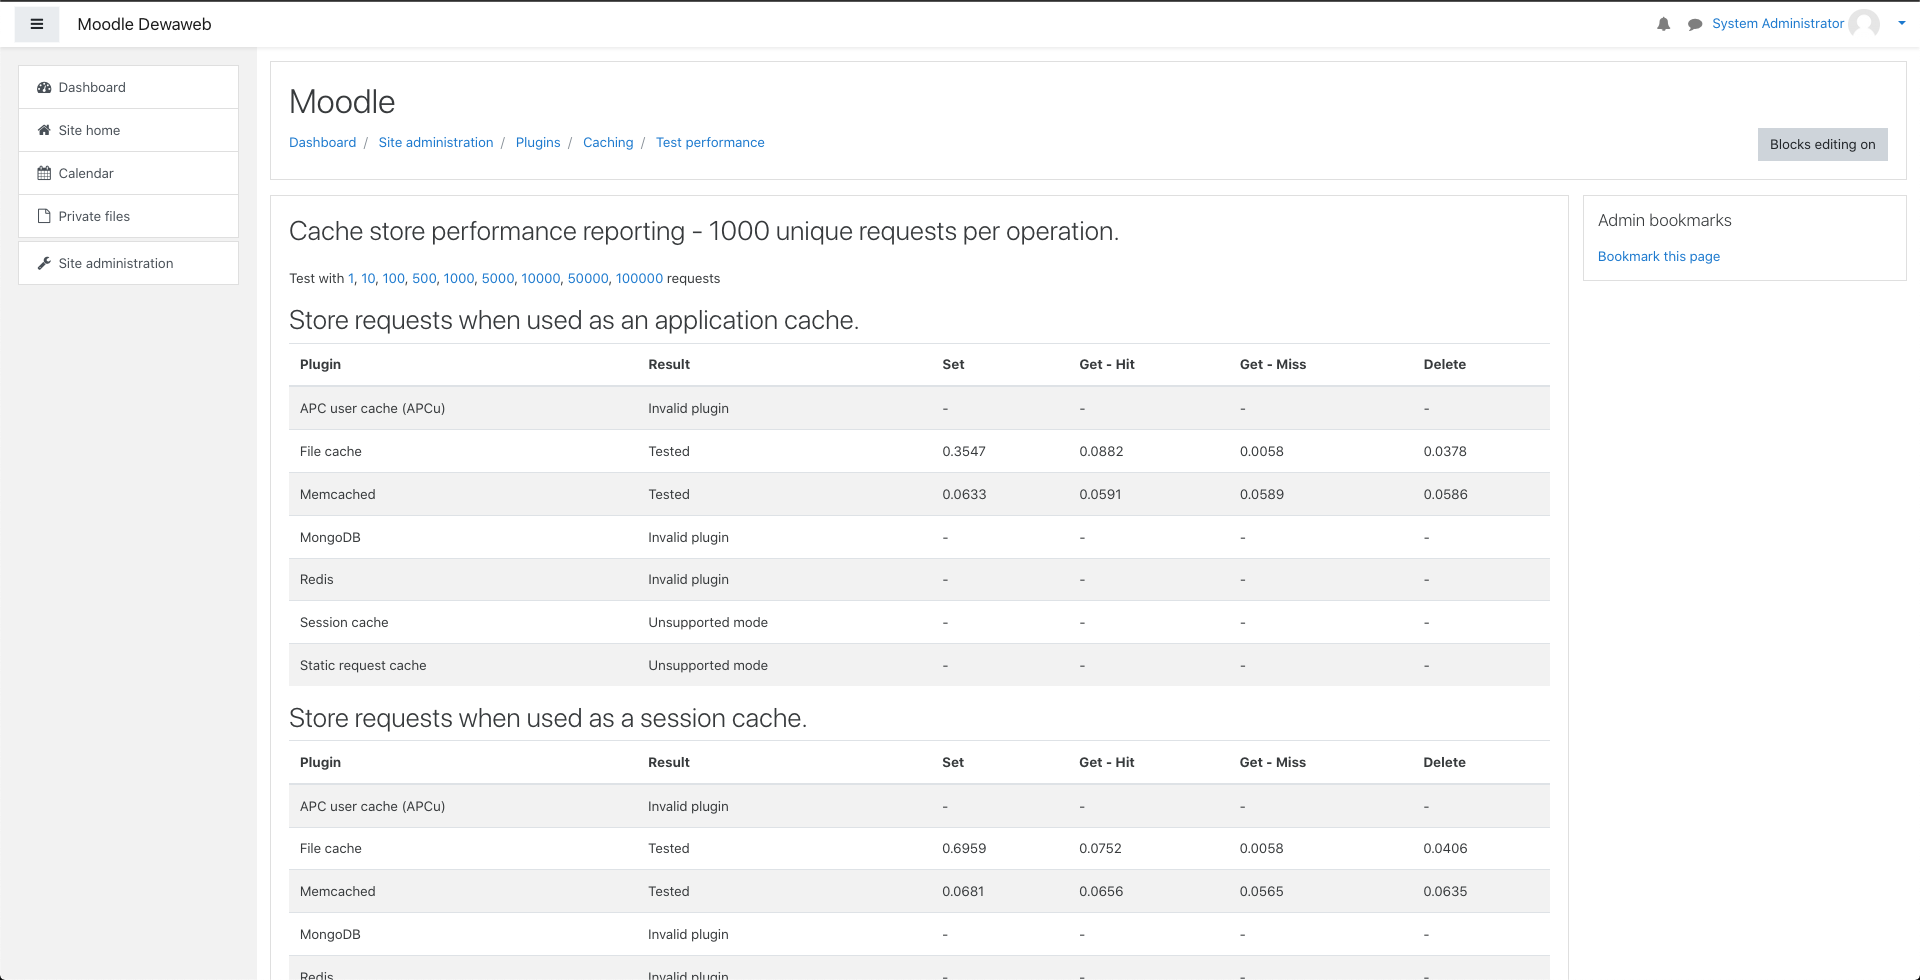Test with 100 requests link
The width and height of the screenshot is (1920, 980).
tap(394, 278)
